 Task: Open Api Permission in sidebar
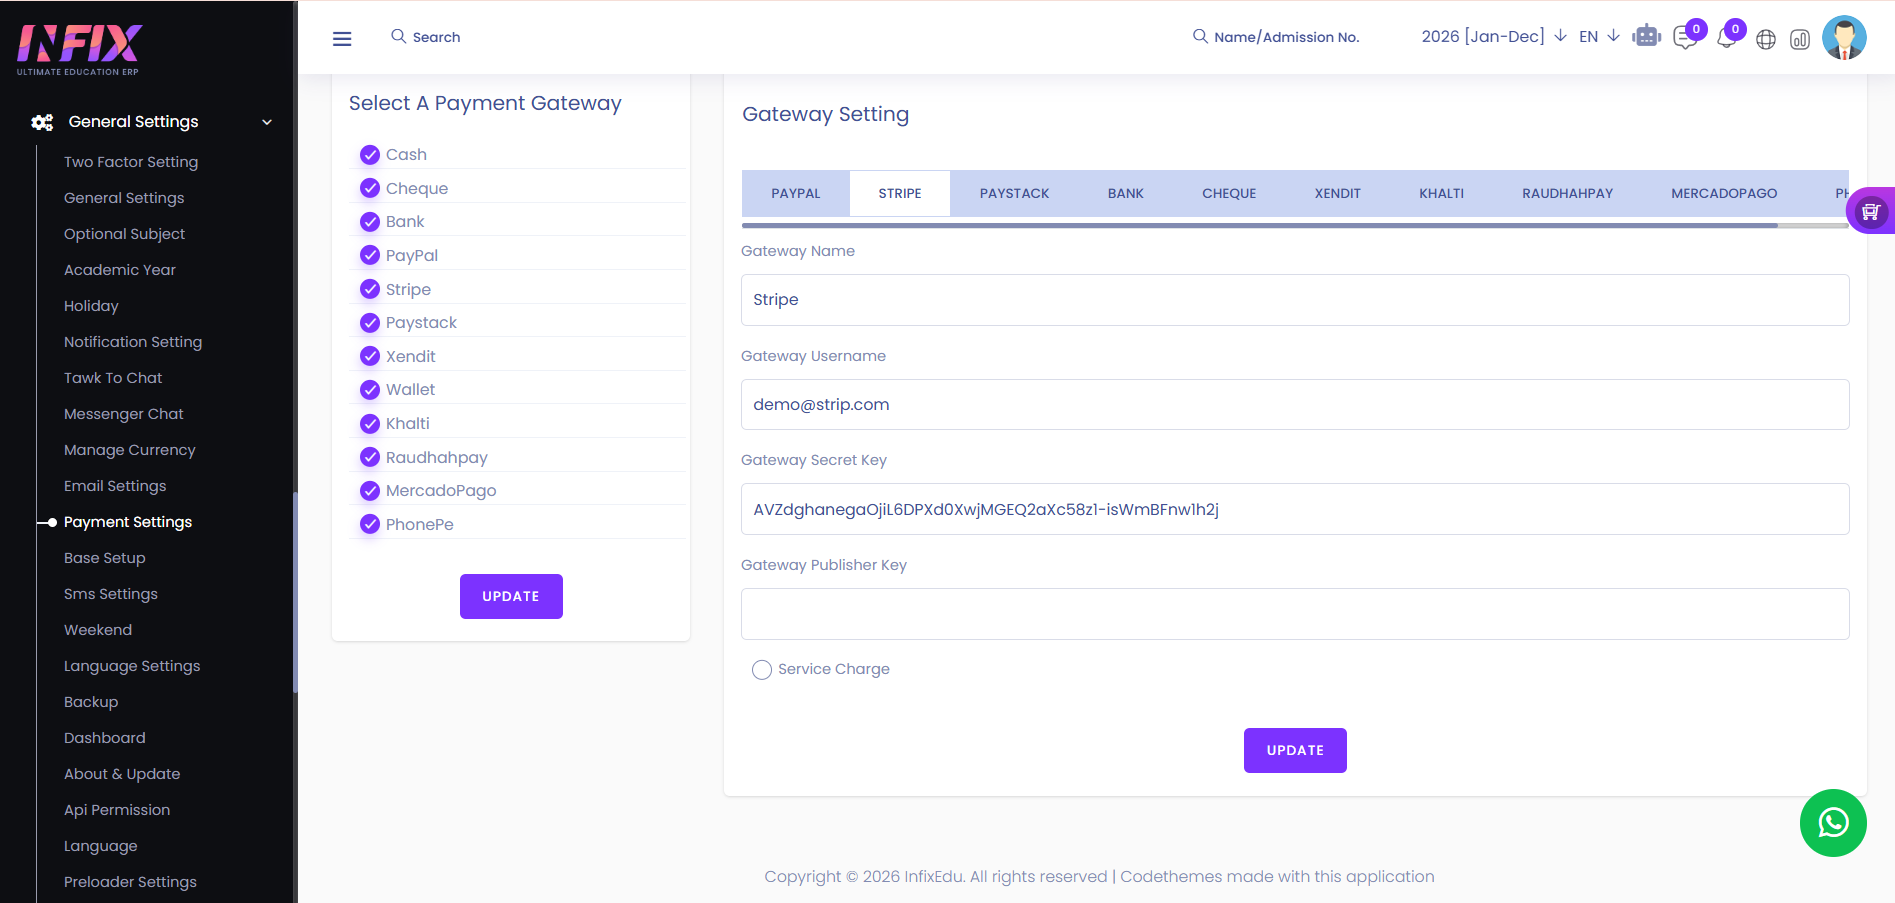[117, 810]
